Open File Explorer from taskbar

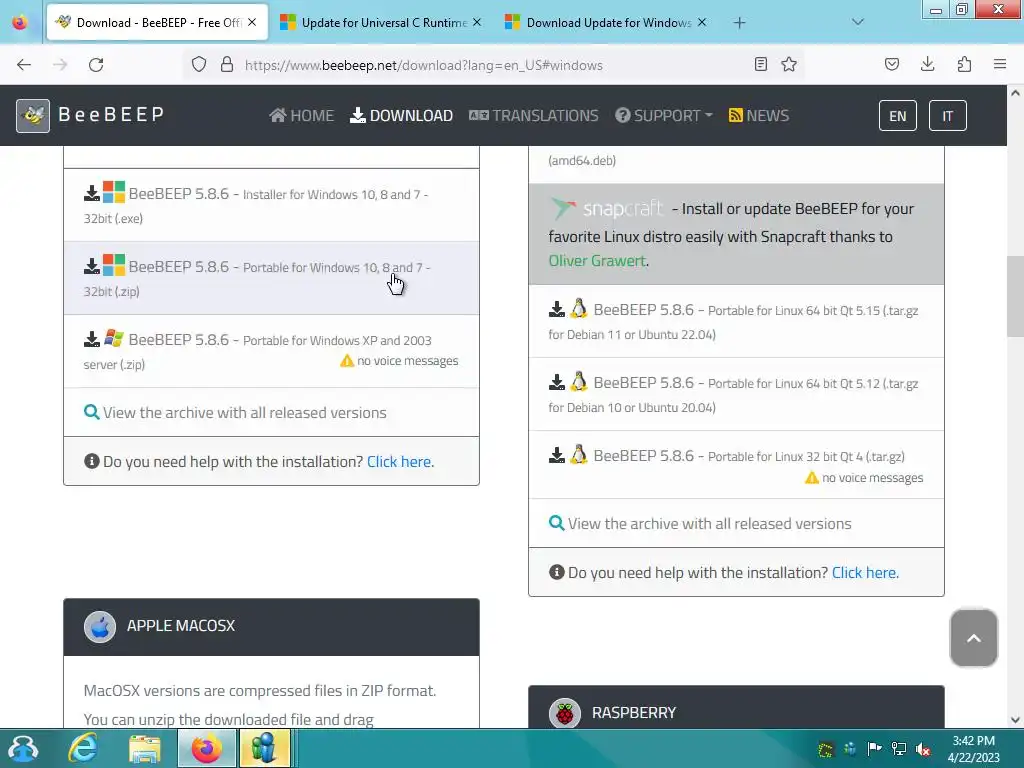coord(144,748)
